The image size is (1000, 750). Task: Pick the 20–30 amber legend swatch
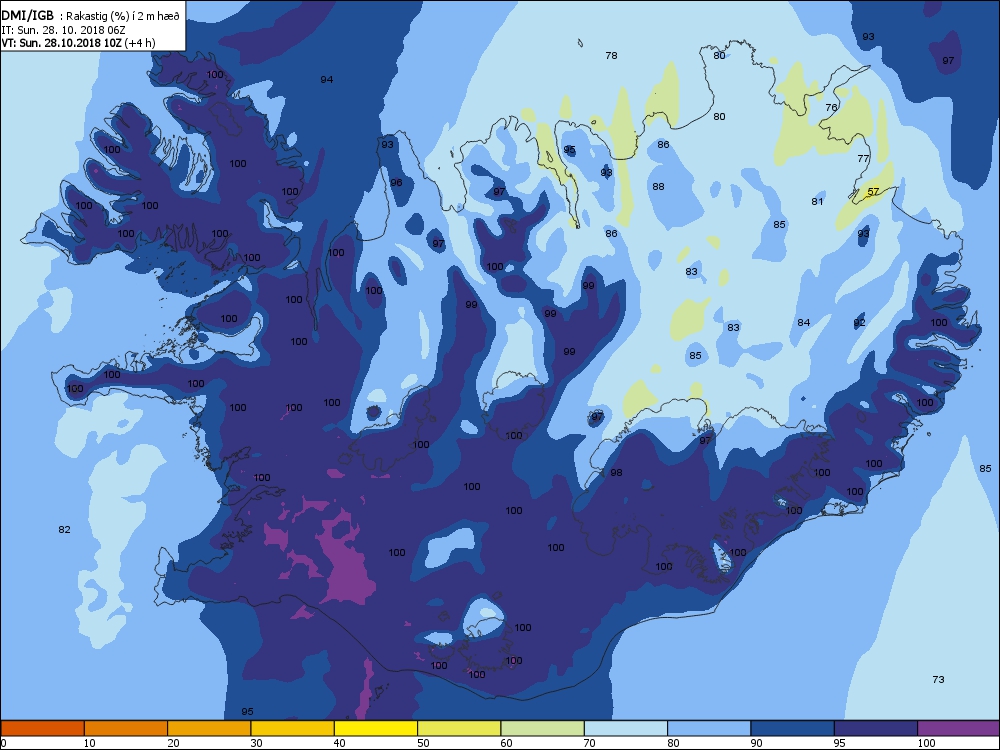click(209, 728)
